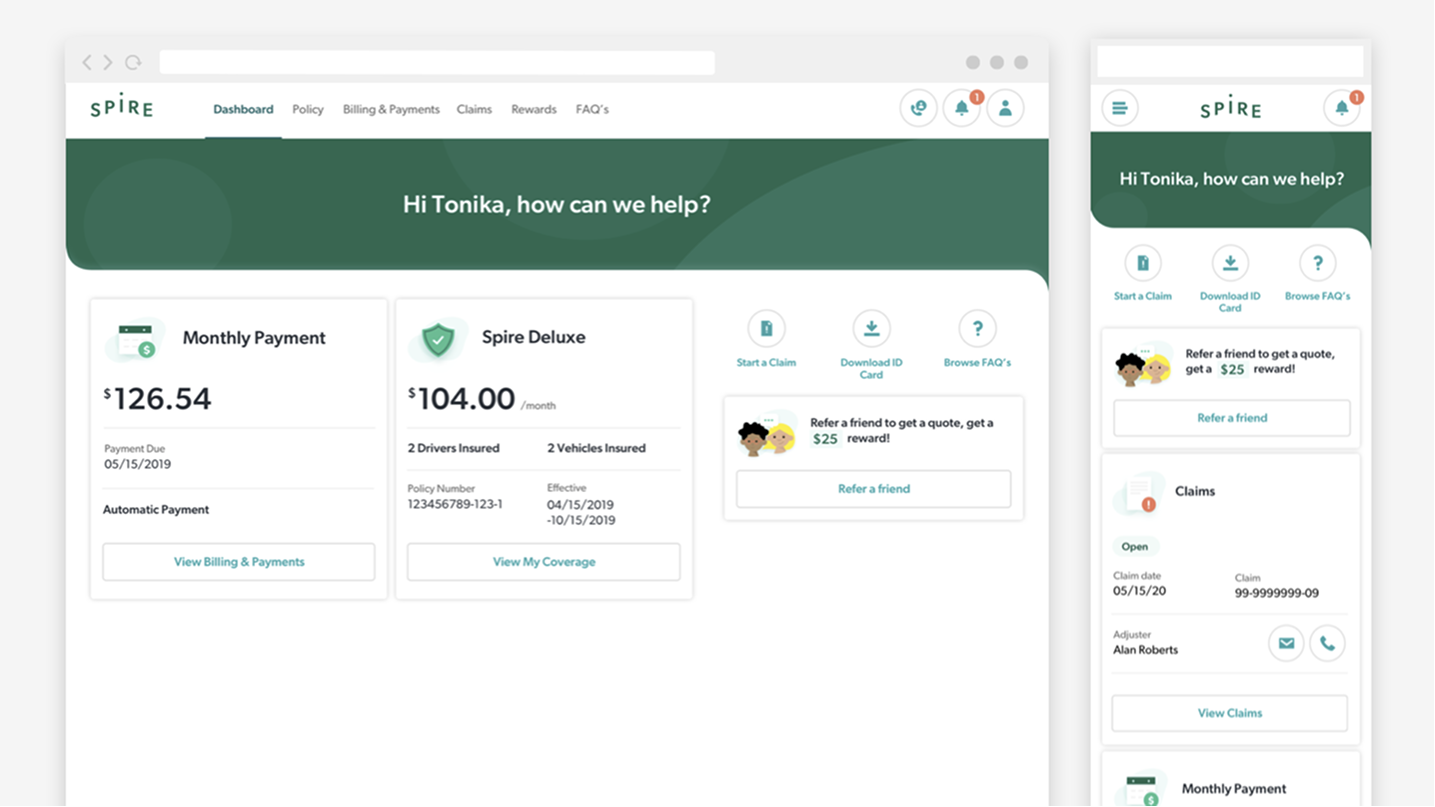The height and width of the screenshot is (807, 1435).
Task: Click the desktop Download ID Card icon
Action: pyautogui.click(x=871, y=328)
